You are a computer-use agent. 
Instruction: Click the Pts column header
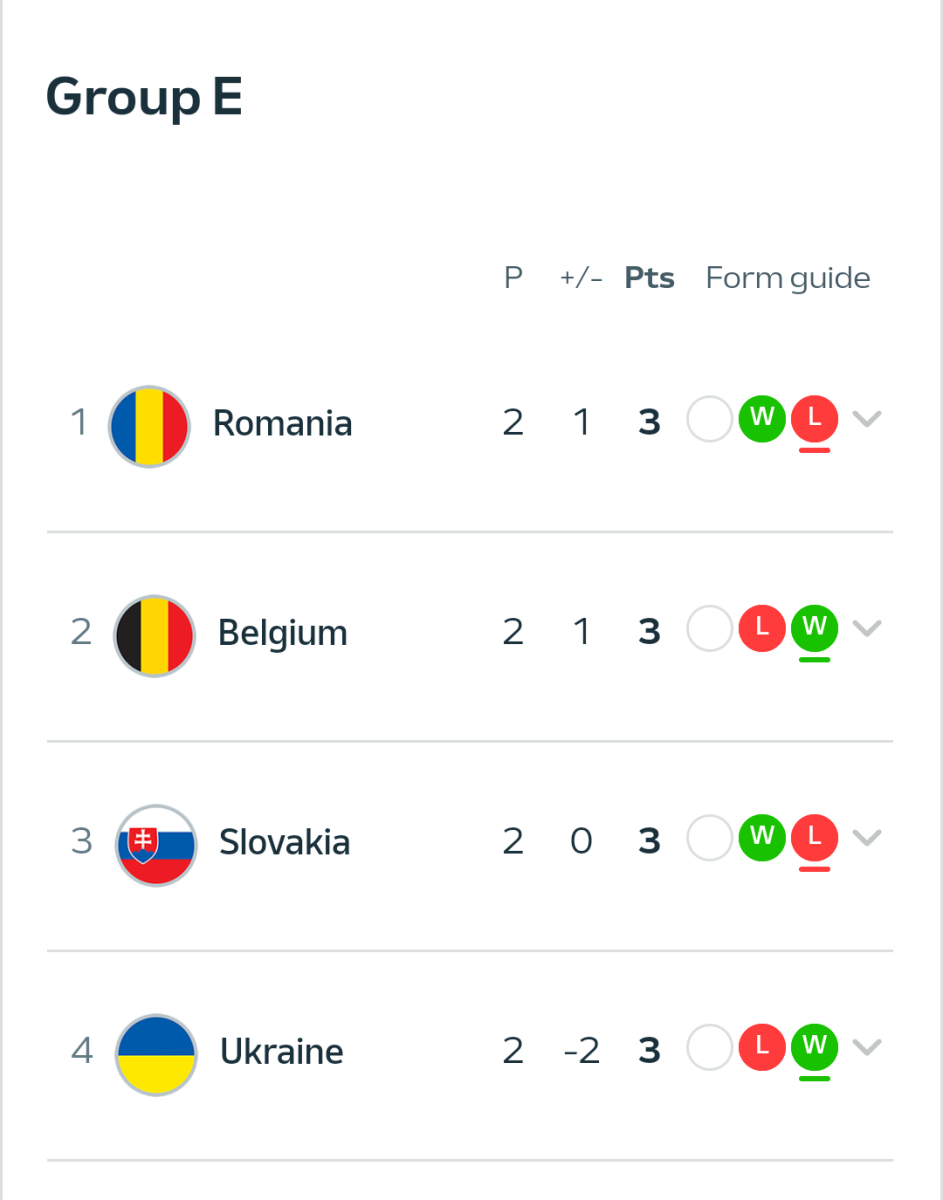tap(649, 278)
